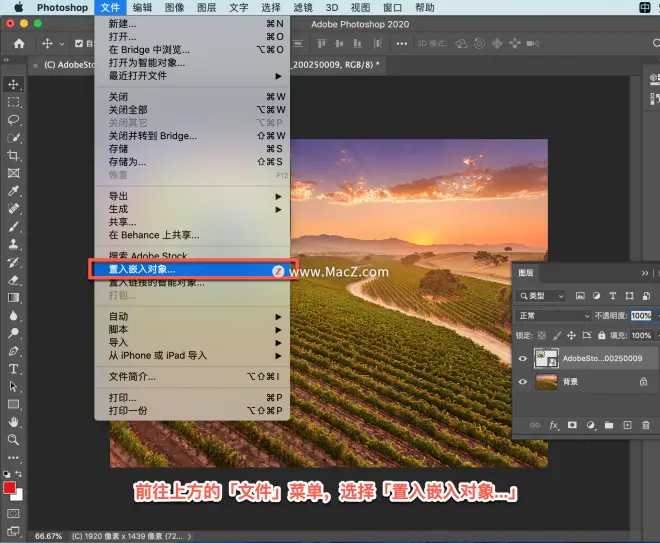Select the History Brush tool
660x543 pixels.
tap(13, 262)
